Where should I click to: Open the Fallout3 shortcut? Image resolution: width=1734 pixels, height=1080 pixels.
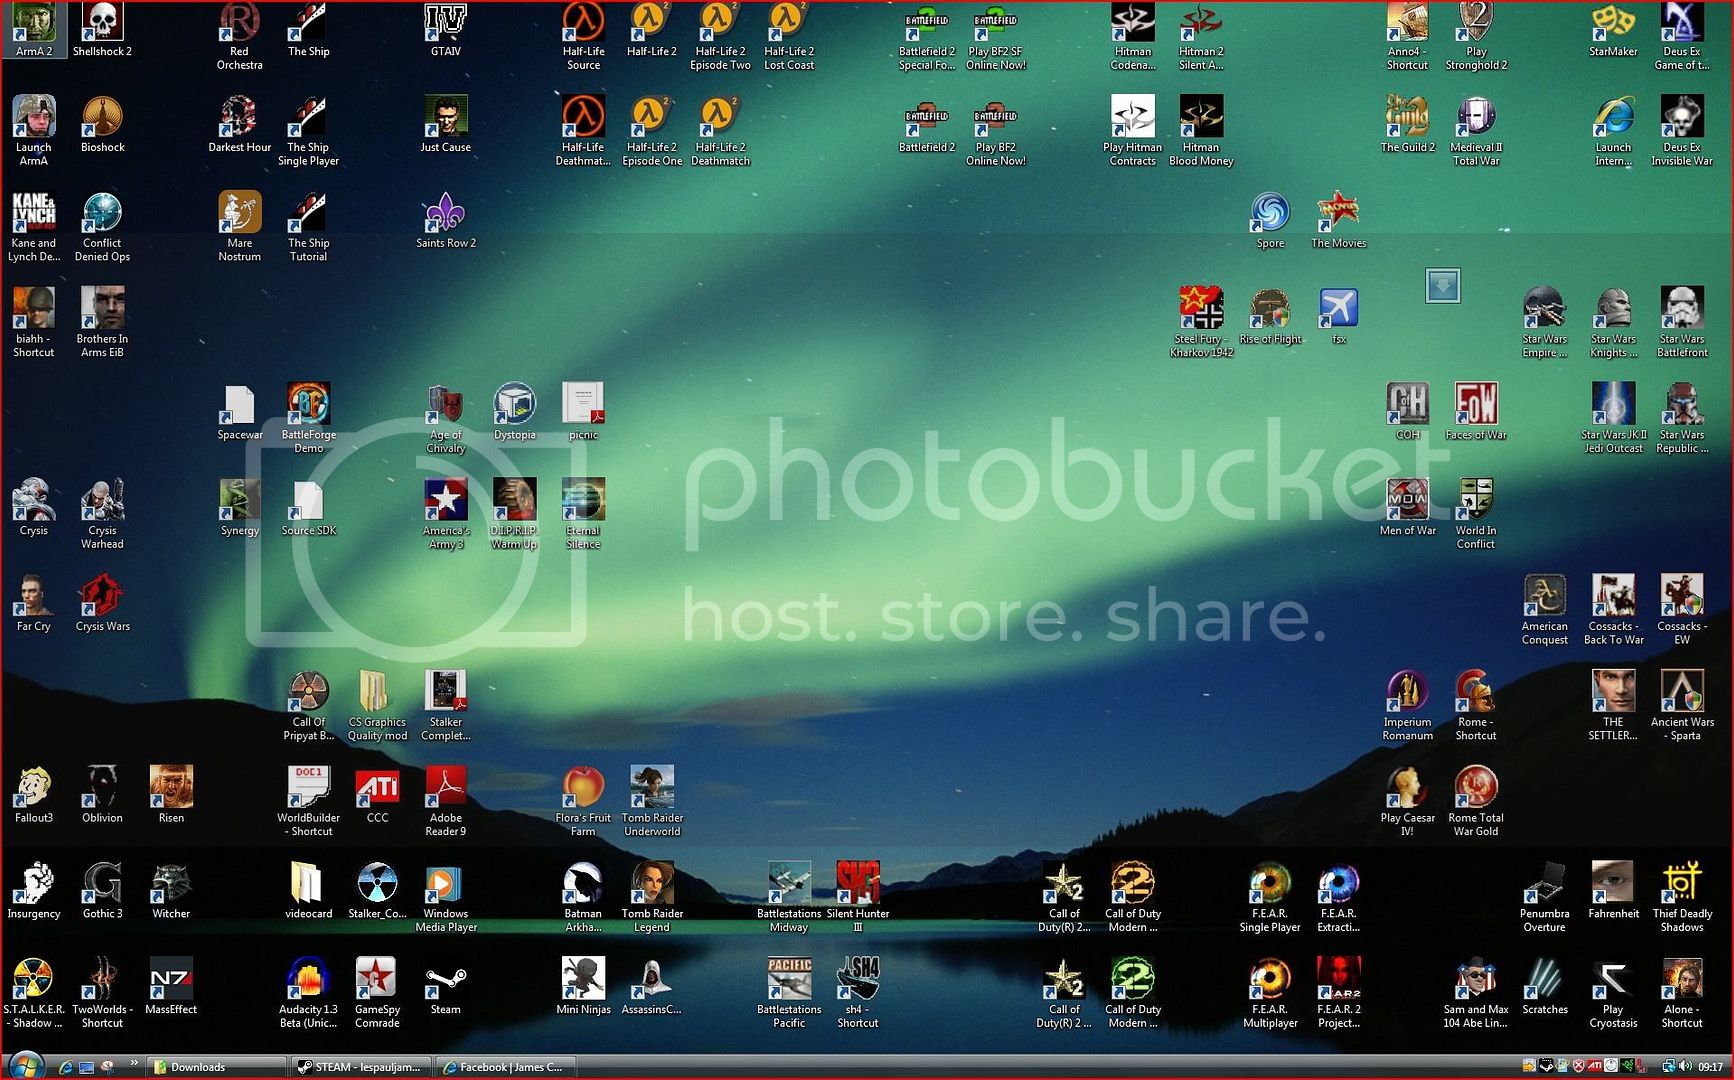[x=33, y=789]
